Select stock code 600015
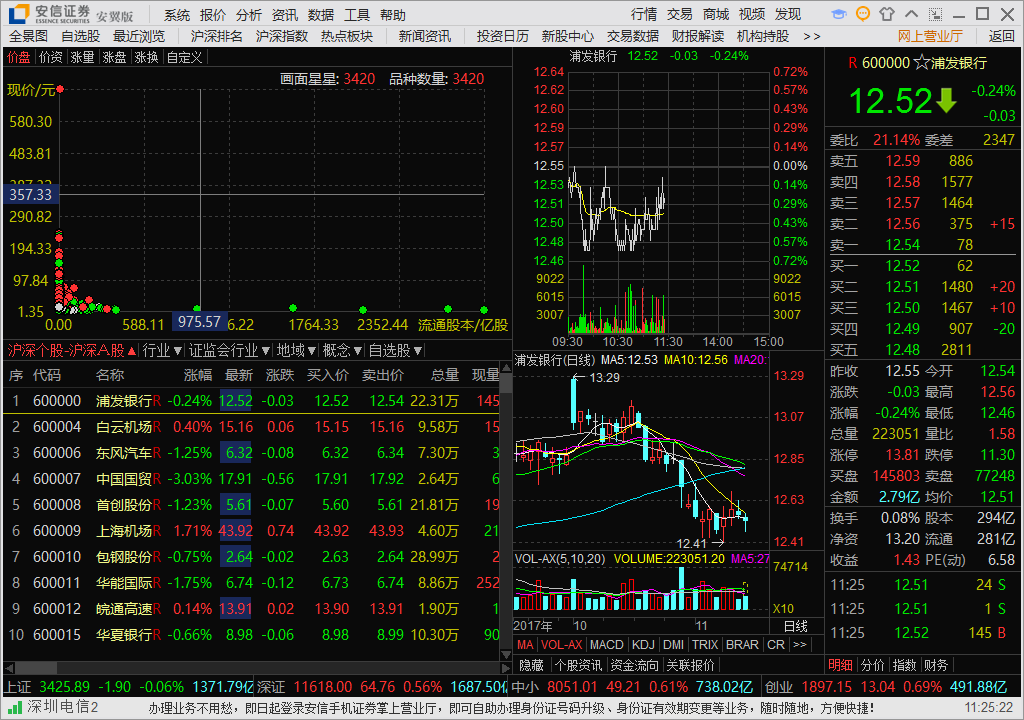Screen dimensions: 1024x720 [57, 635]
